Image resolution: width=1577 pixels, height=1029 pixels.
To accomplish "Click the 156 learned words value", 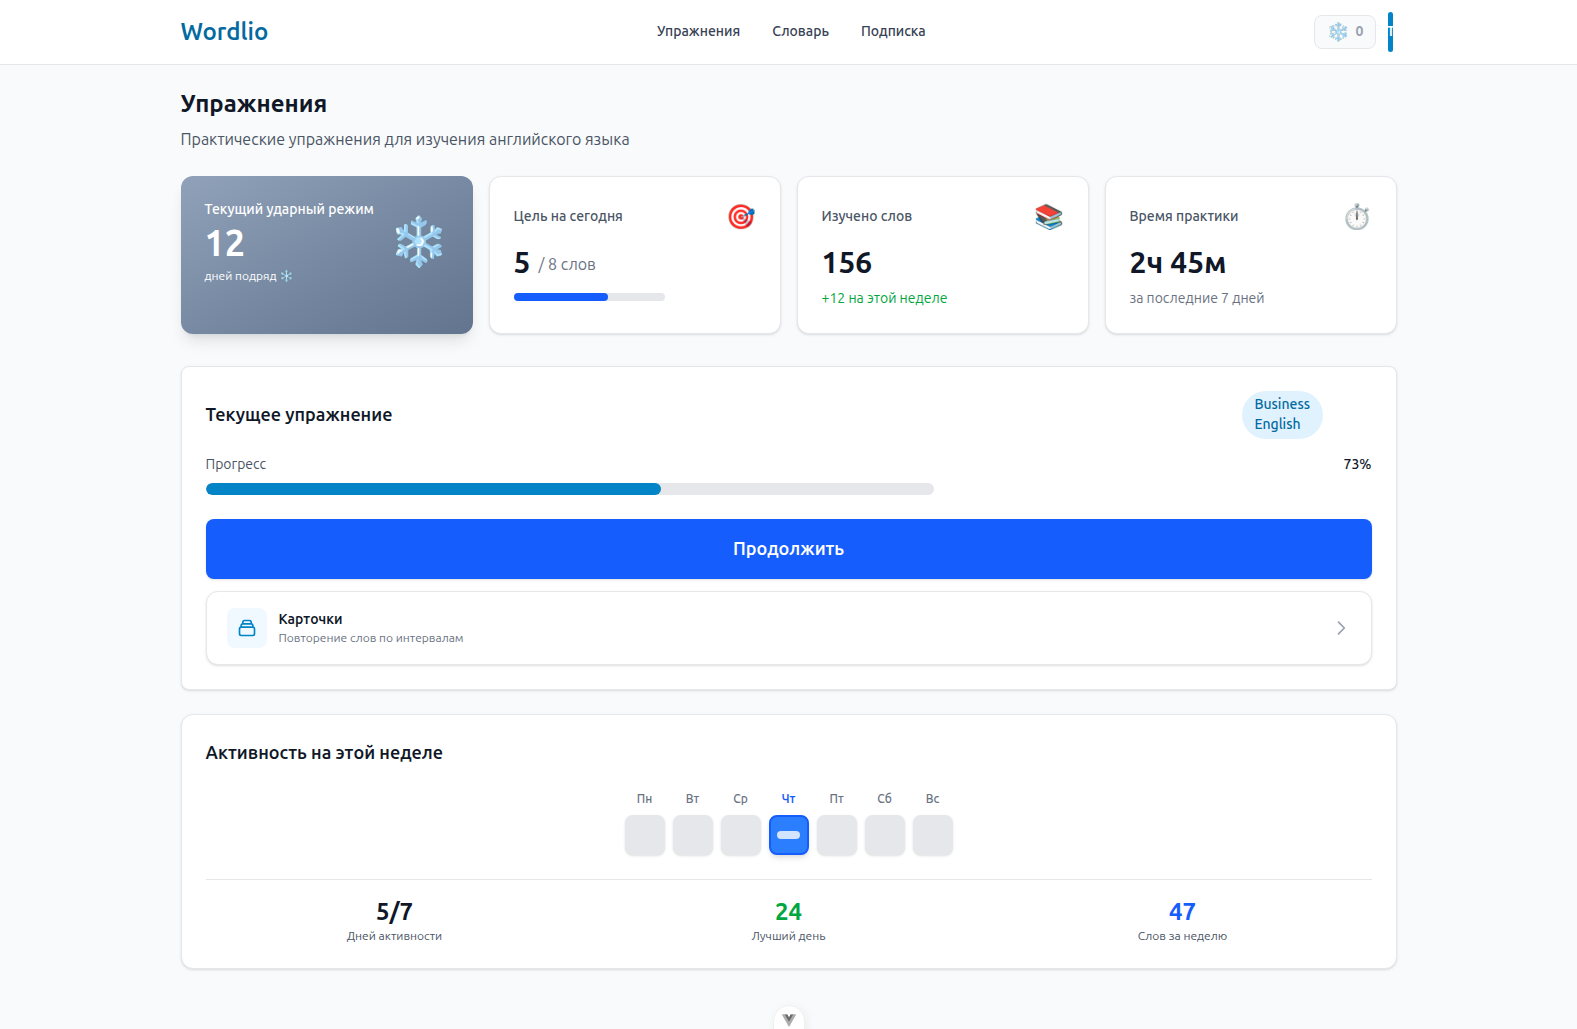I will (847, 263).
